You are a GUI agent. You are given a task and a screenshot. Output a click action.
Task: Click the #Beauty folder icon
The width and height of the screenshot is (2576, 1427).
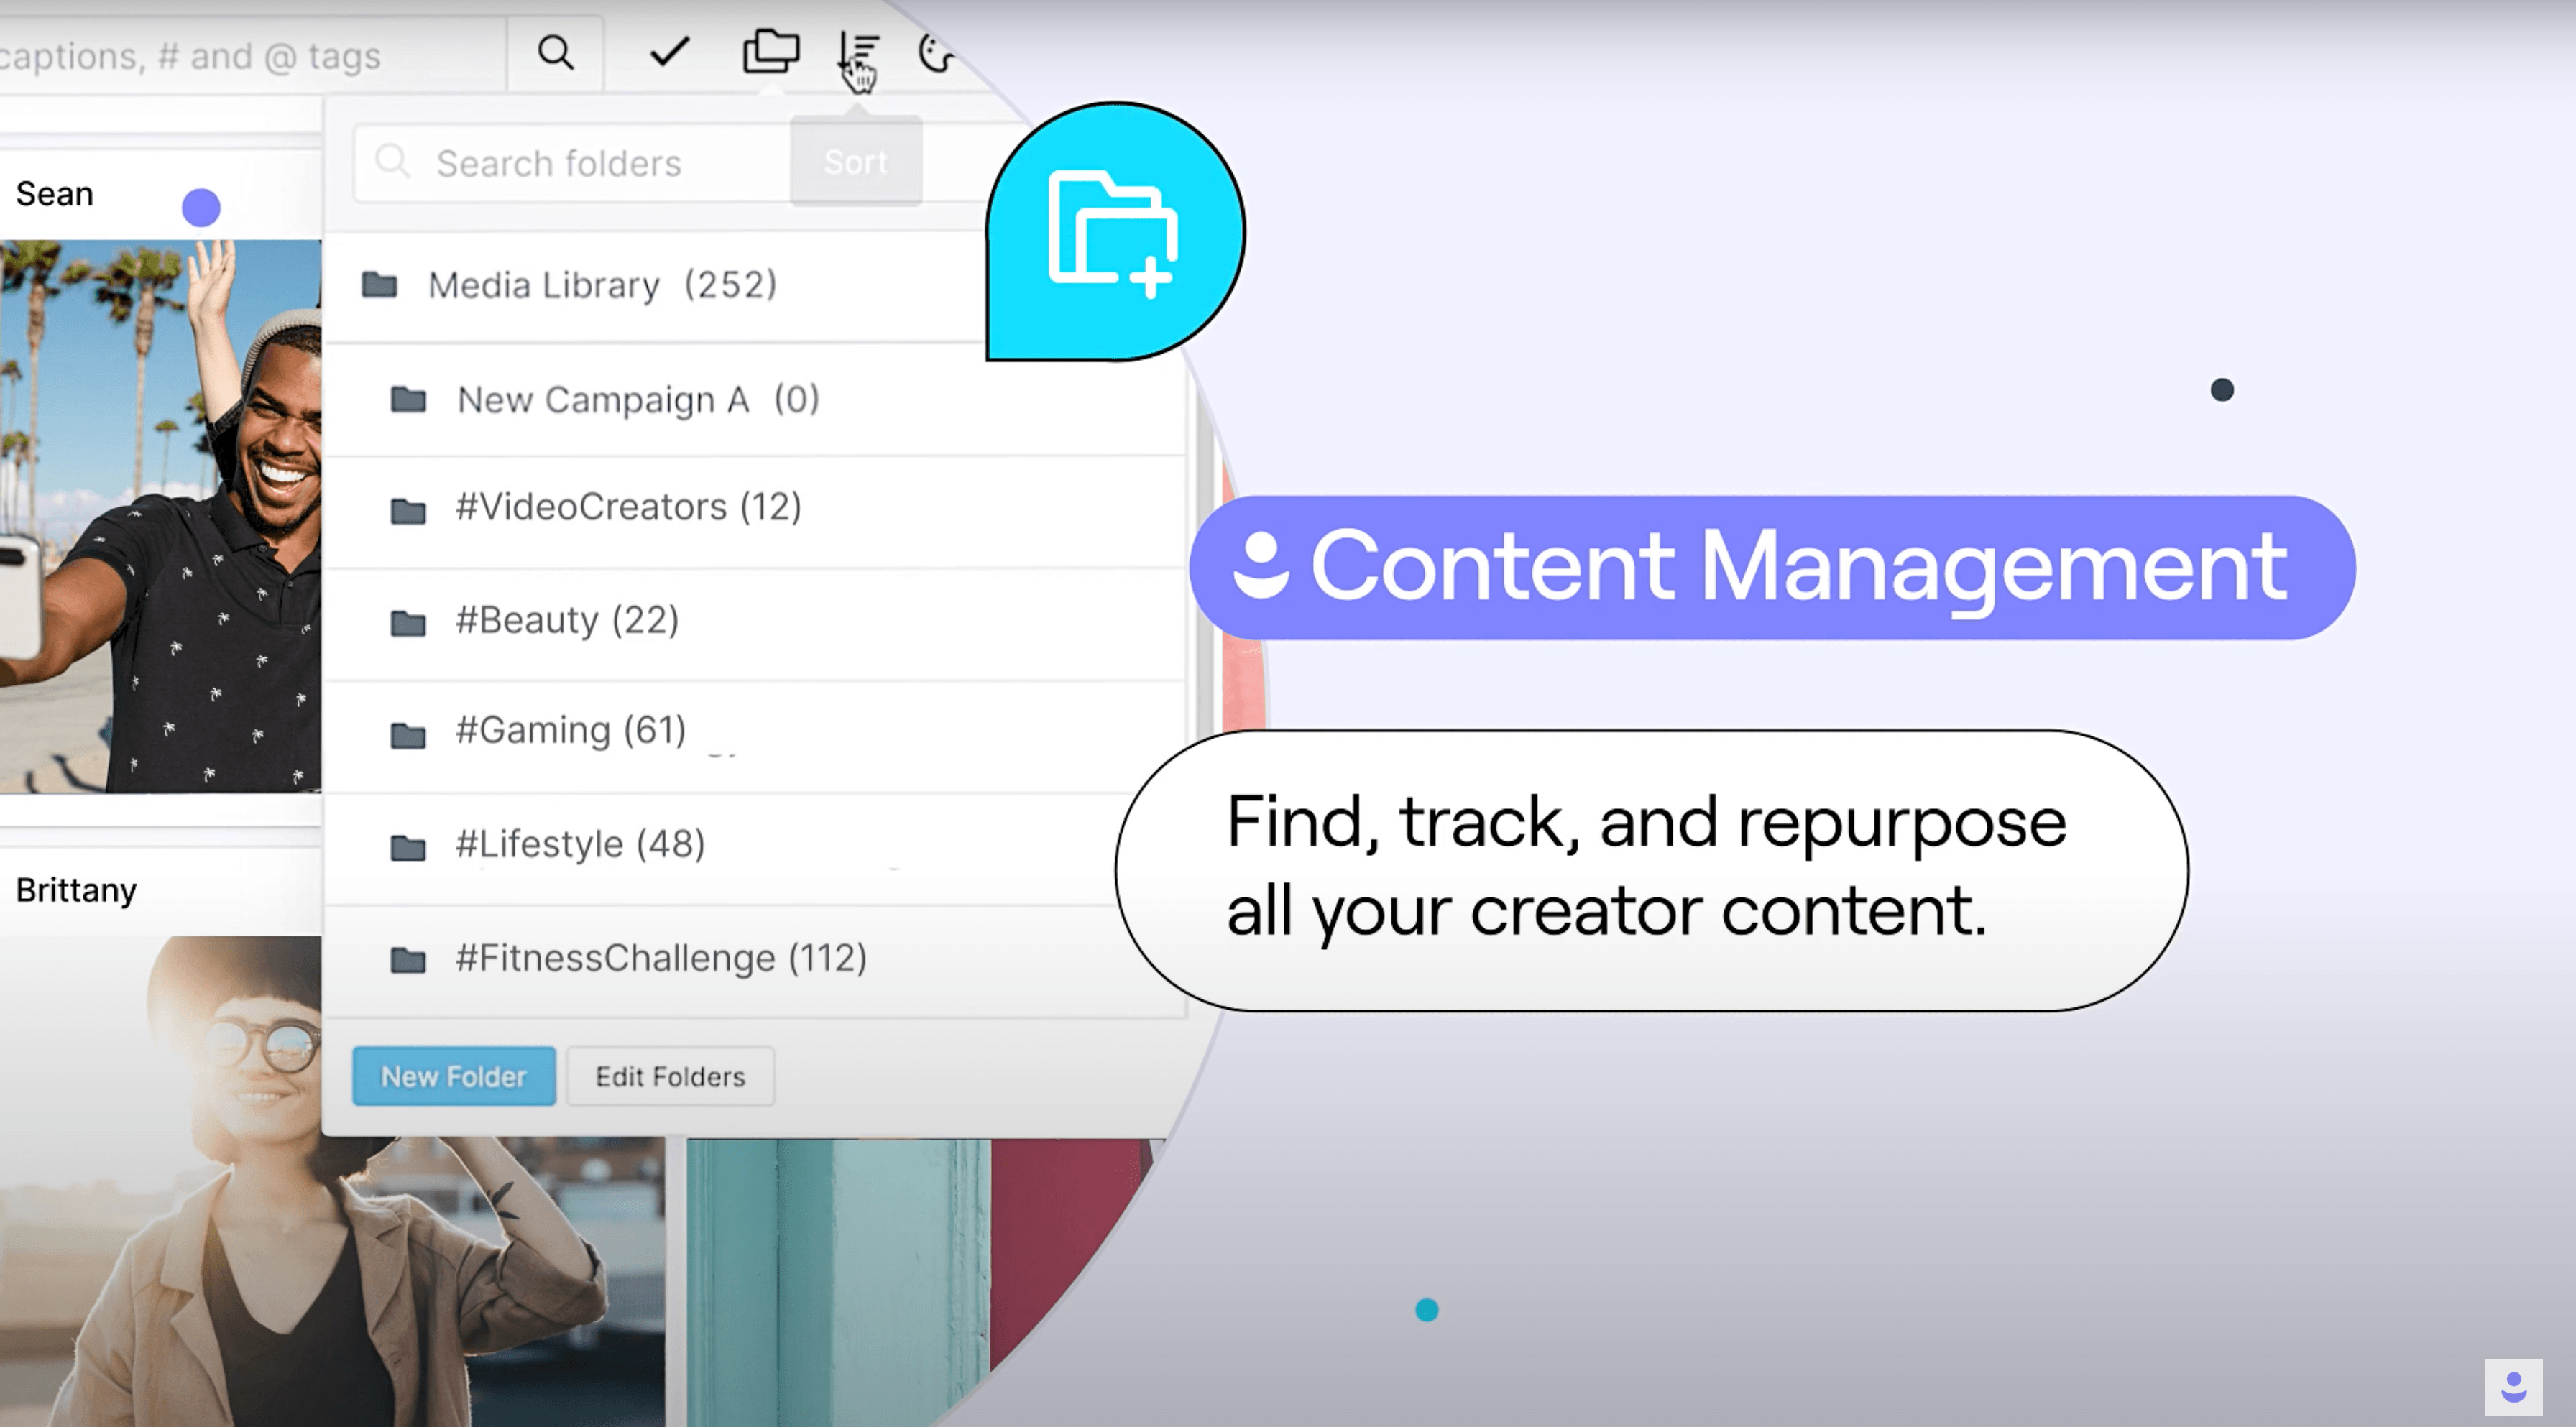(x=408, y=623)
